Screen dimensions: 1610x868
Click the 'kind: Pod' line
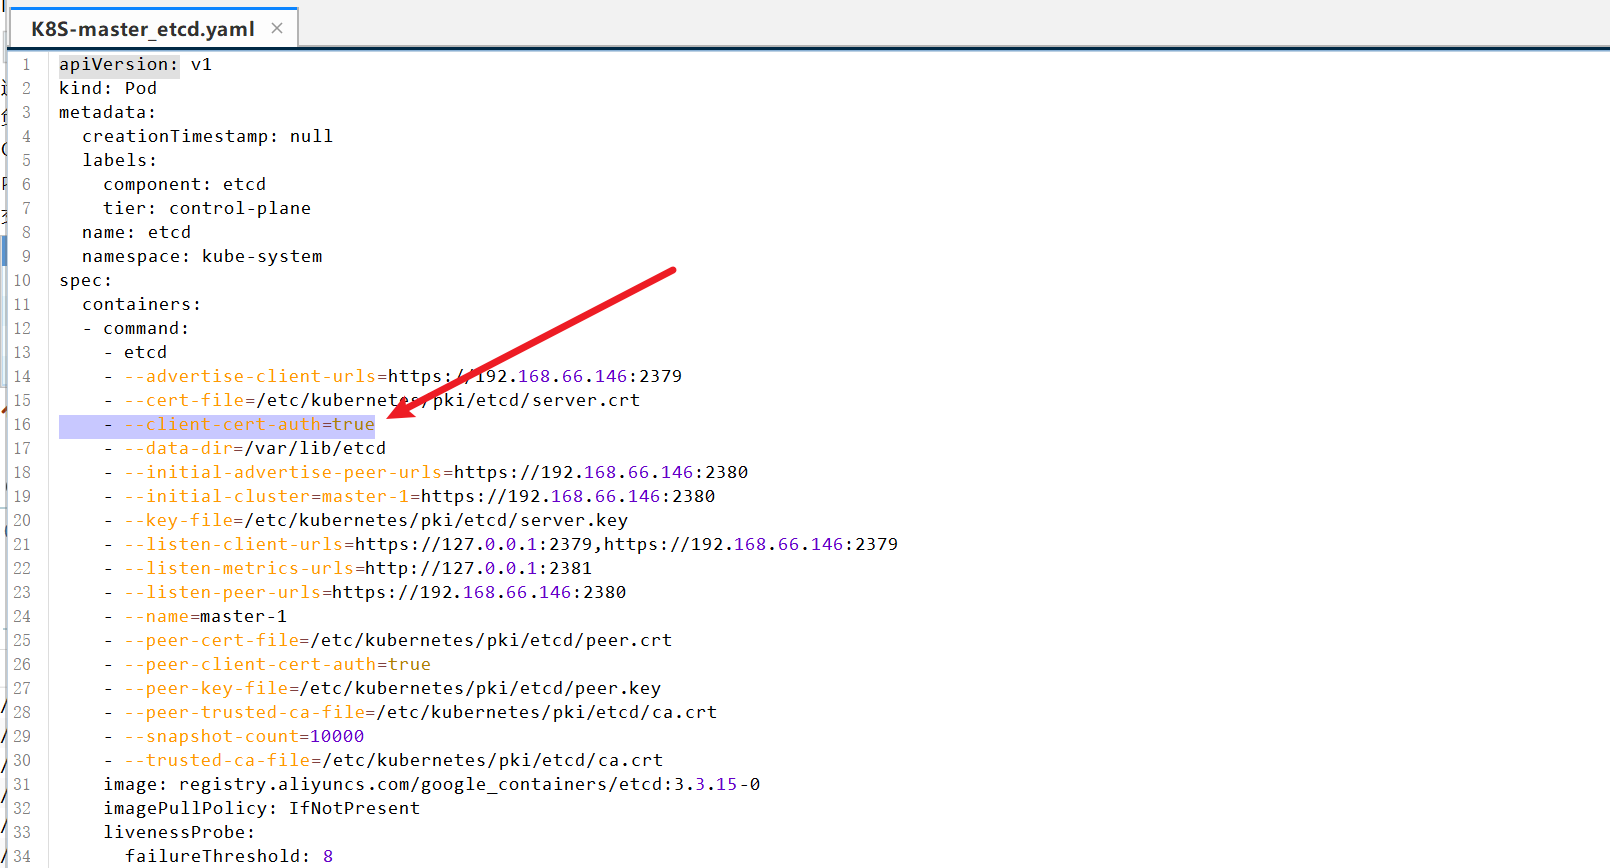pos(108,89)
